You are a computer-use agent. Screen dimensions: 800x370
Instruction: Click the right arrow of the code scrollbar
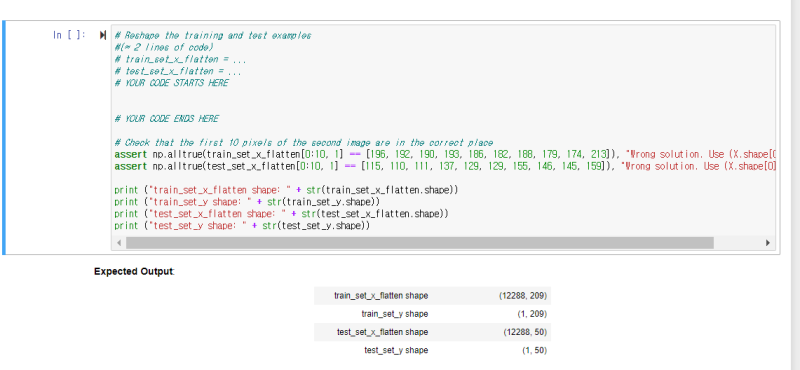pos(768,243)
